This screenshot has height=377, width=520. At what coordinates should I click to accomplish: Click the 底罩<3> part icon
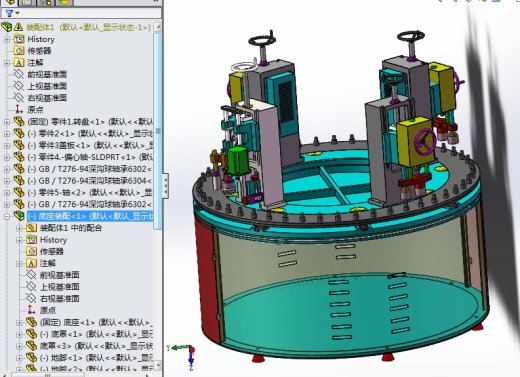pos(31,346)
